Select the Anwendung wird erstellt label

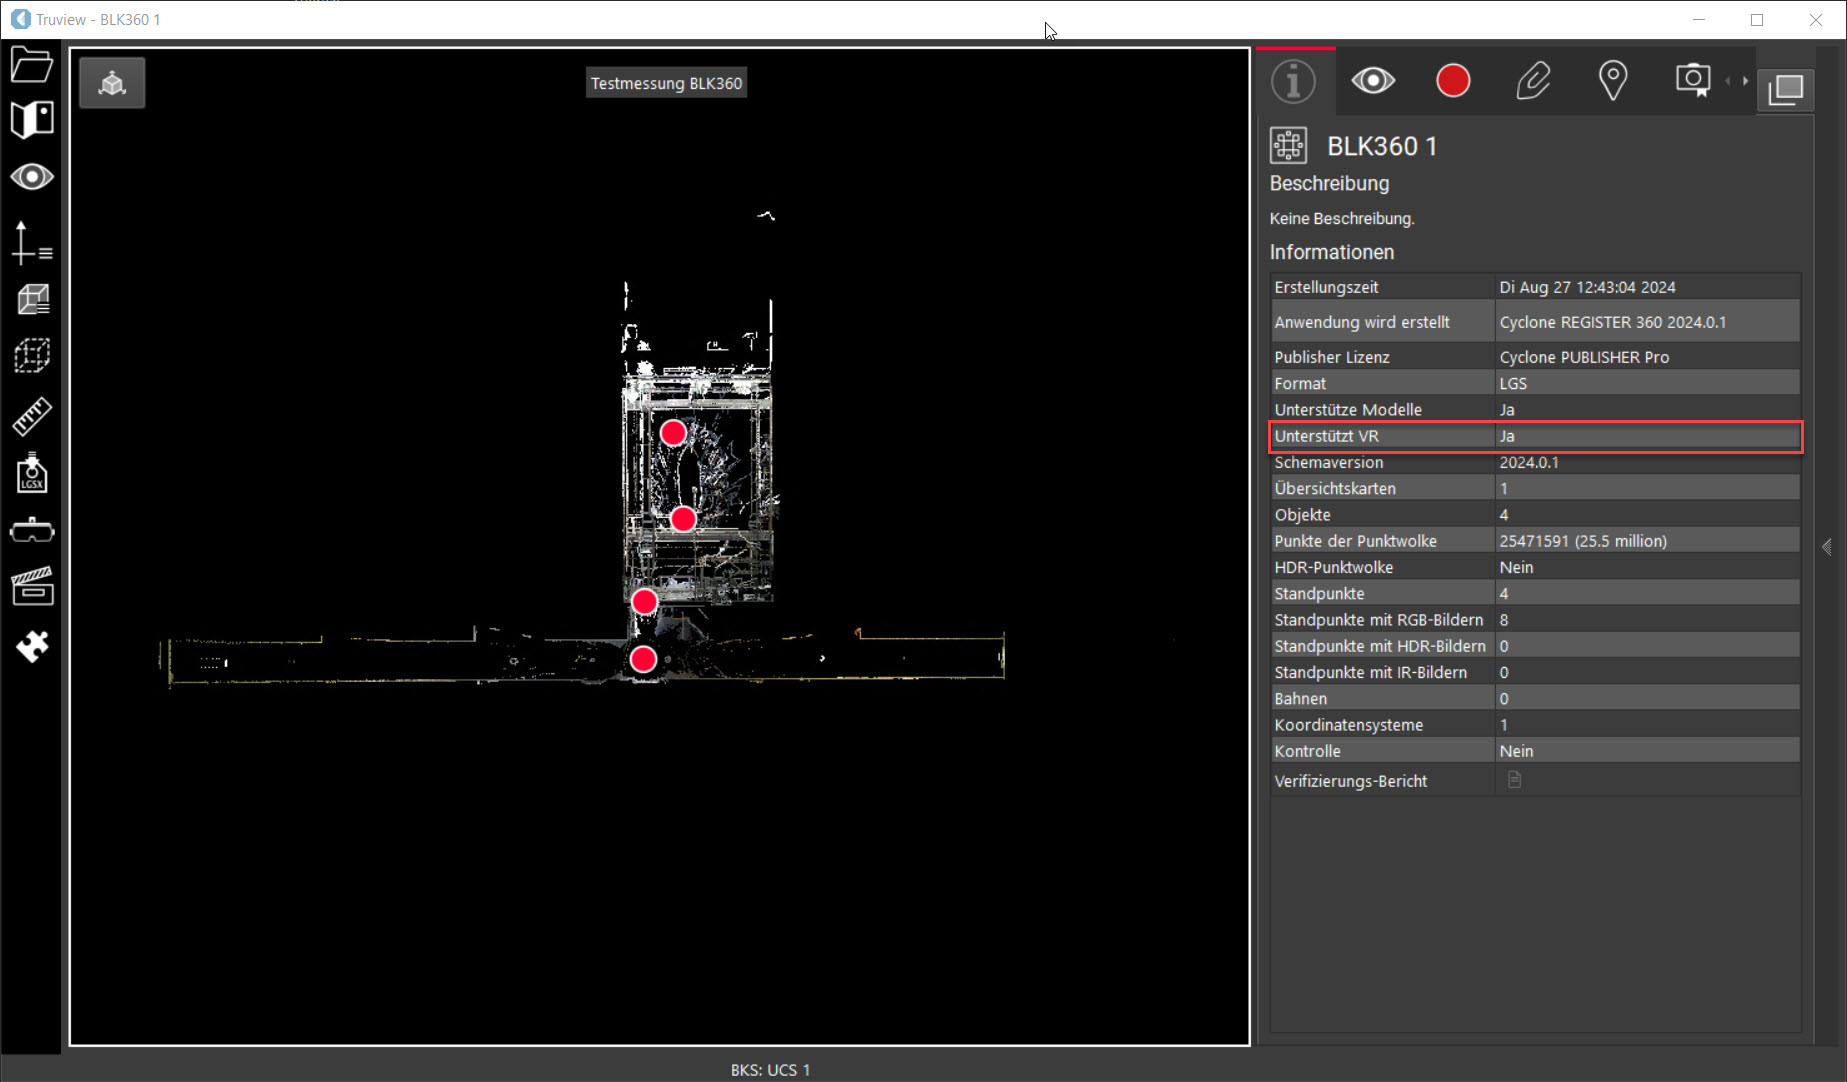click(x=1361, y=322)
